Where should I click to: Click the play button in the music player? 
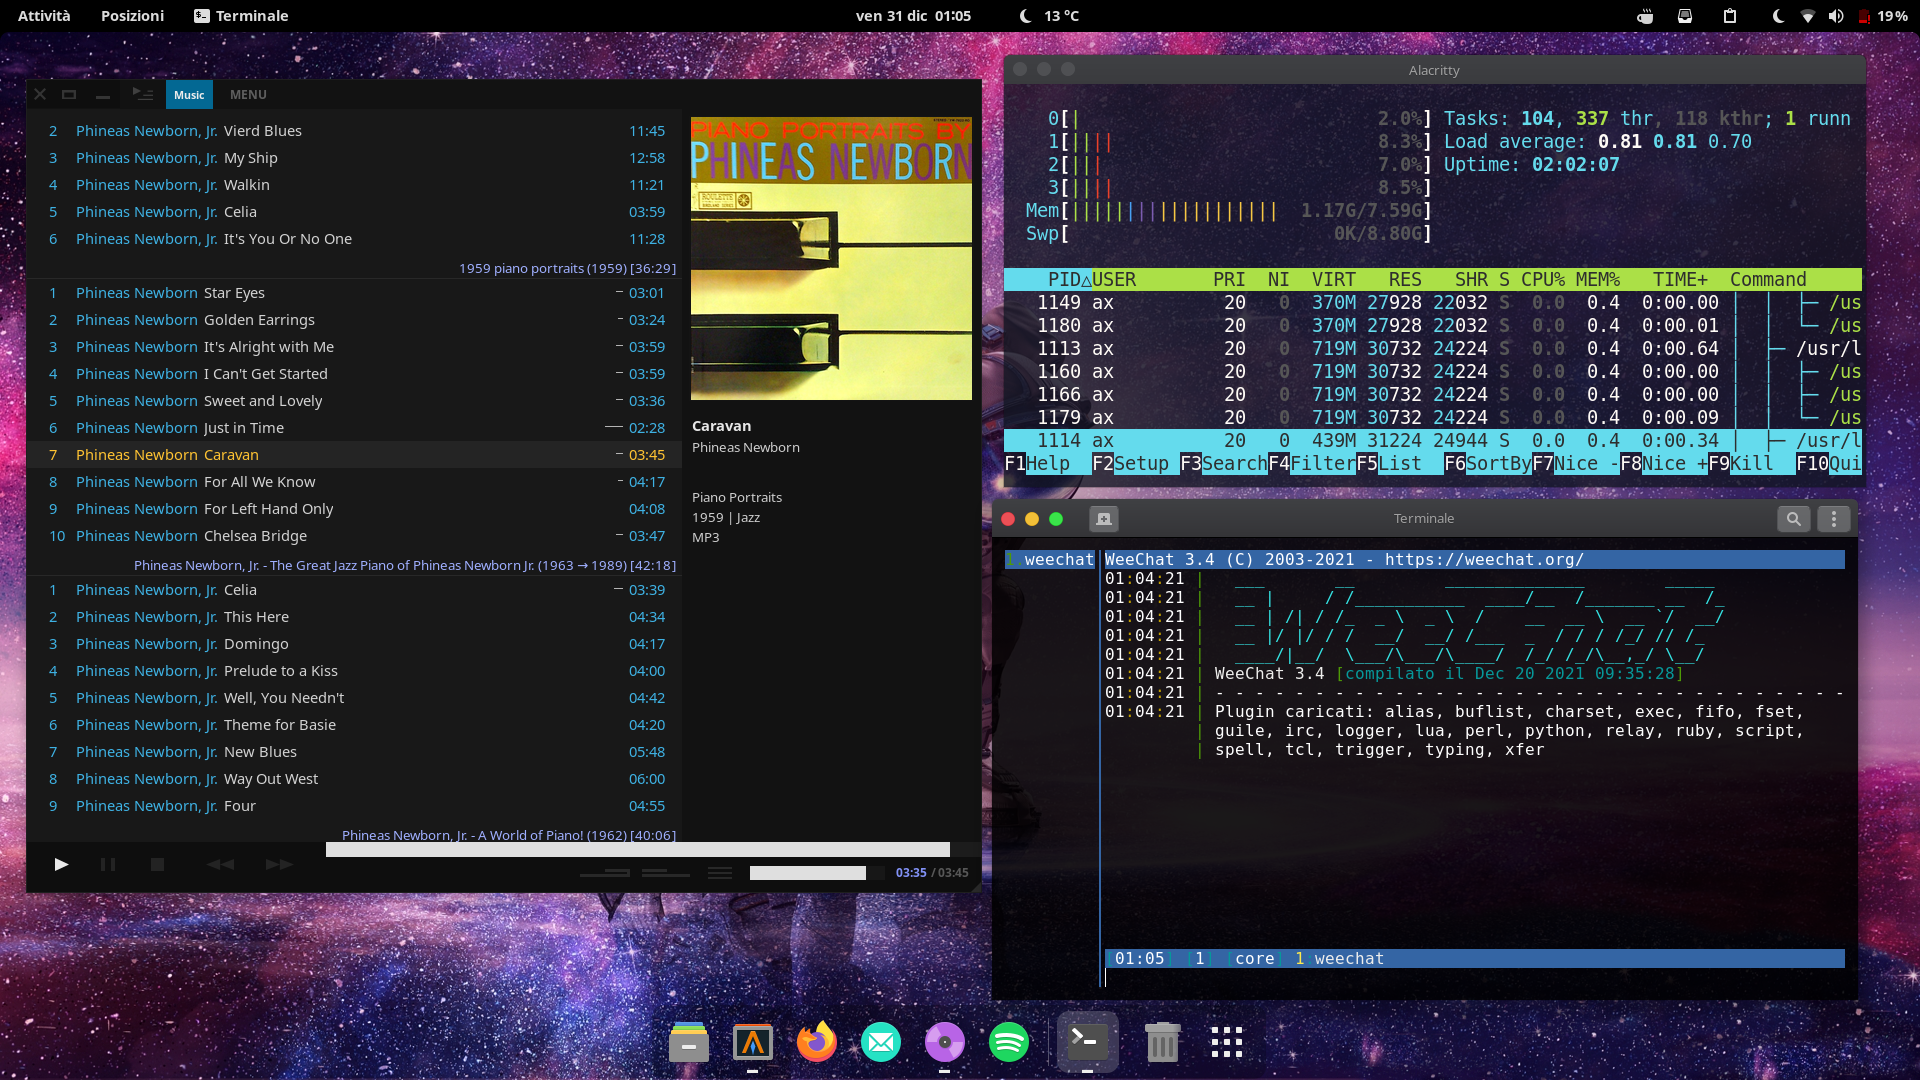click(61, 864)
